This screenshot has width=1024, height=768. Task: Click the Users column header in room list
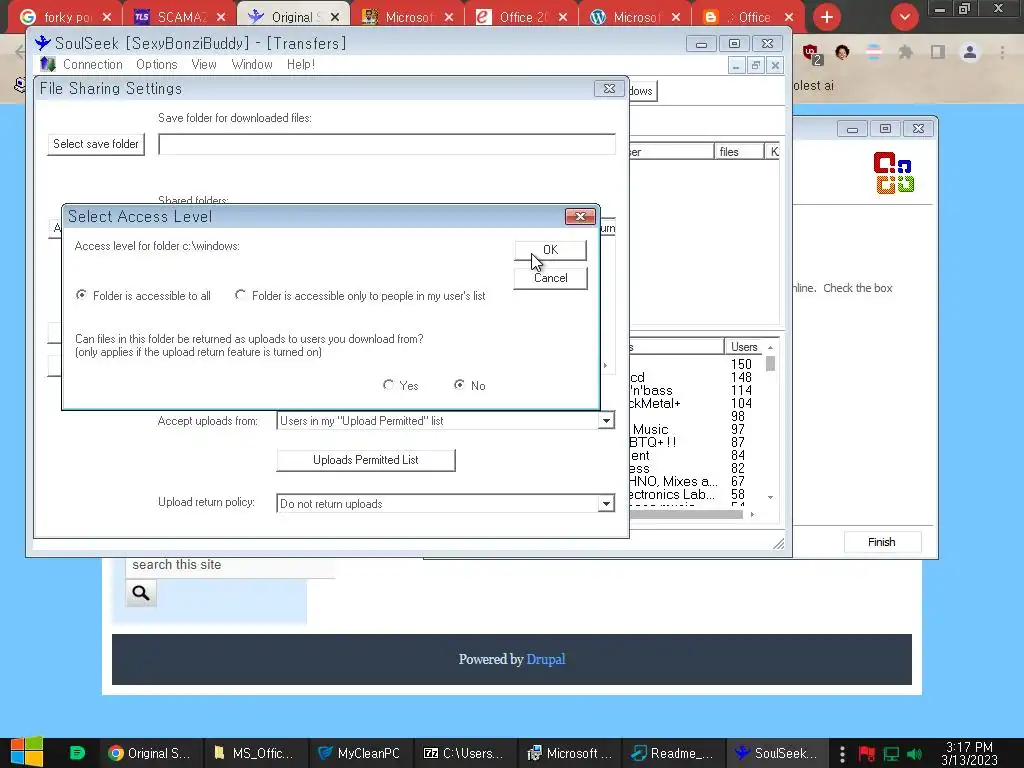pos(744,347)
